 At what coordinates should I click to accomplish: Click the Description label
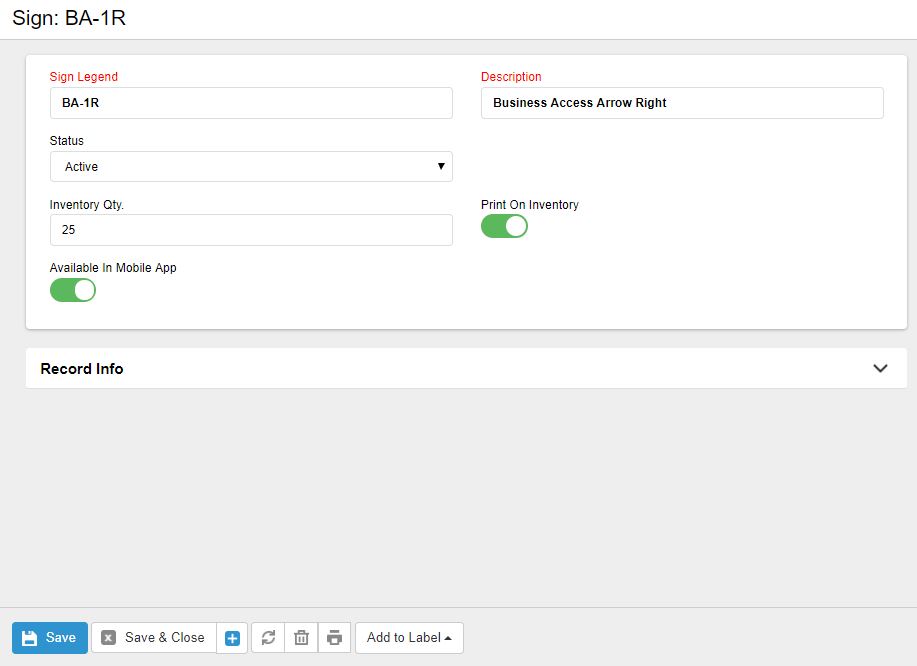click(511, 77)
